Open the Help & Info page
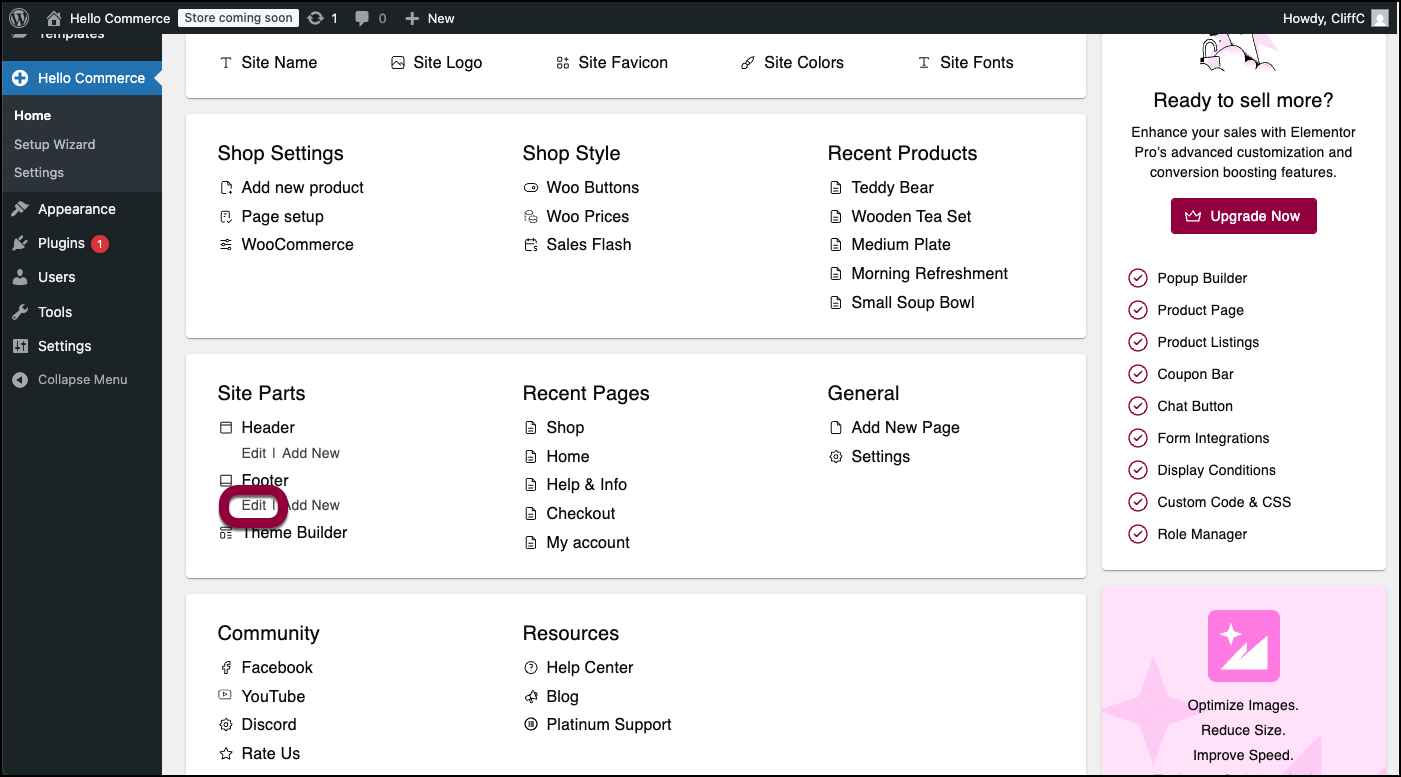 [586, 484]
